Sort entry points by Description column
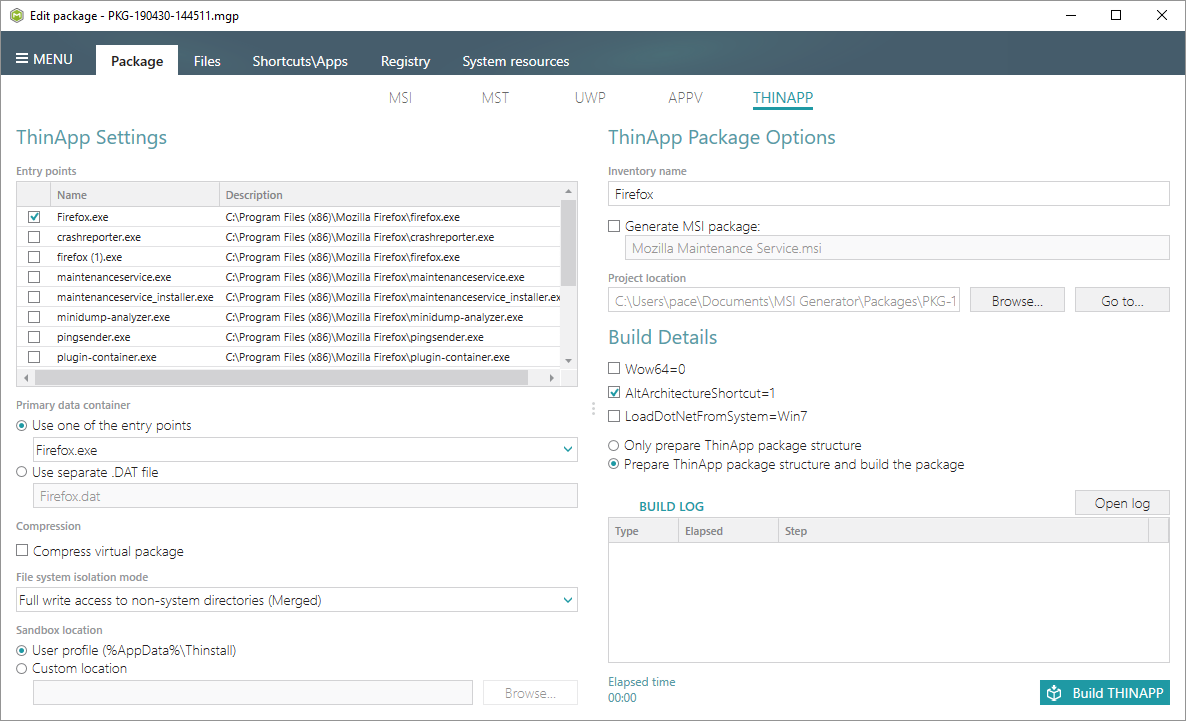Screen dimensions: 1186x721 point(390,194)
